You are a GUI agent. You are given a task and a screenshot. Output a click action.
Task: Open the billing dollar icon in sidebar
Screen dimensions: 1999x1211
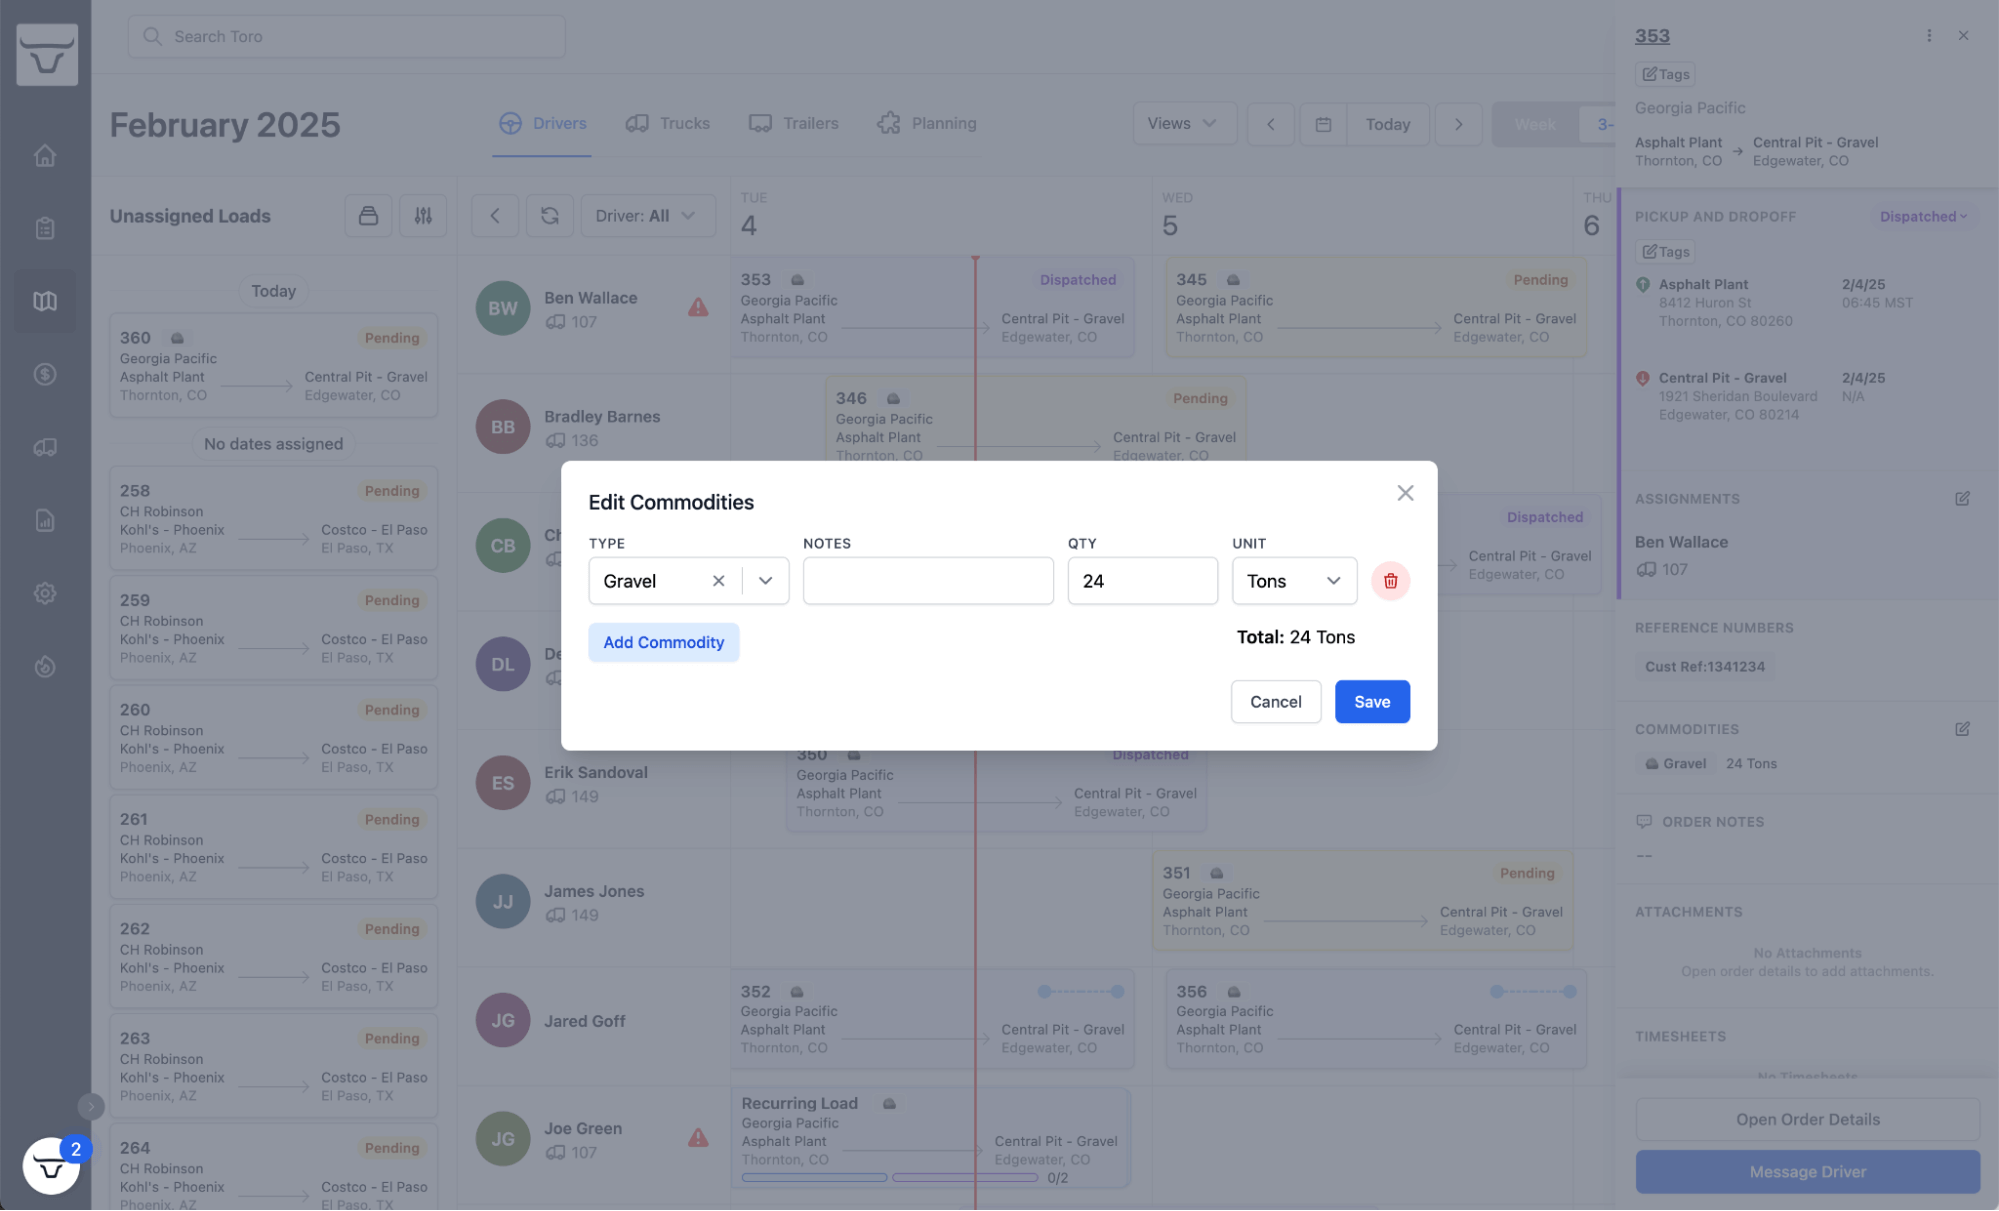45,374
